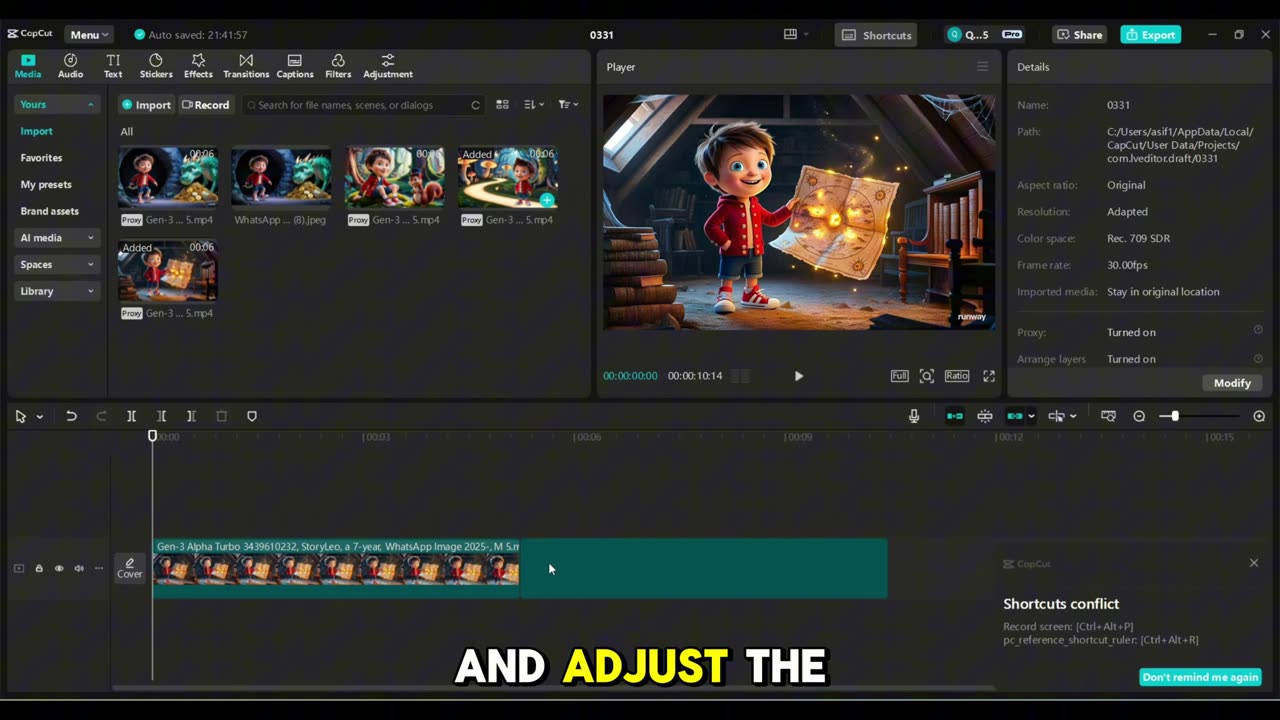Viewport: 1280px width, 720px height.
Task: Zoom out the timeline
Action: pos(1139,416)
